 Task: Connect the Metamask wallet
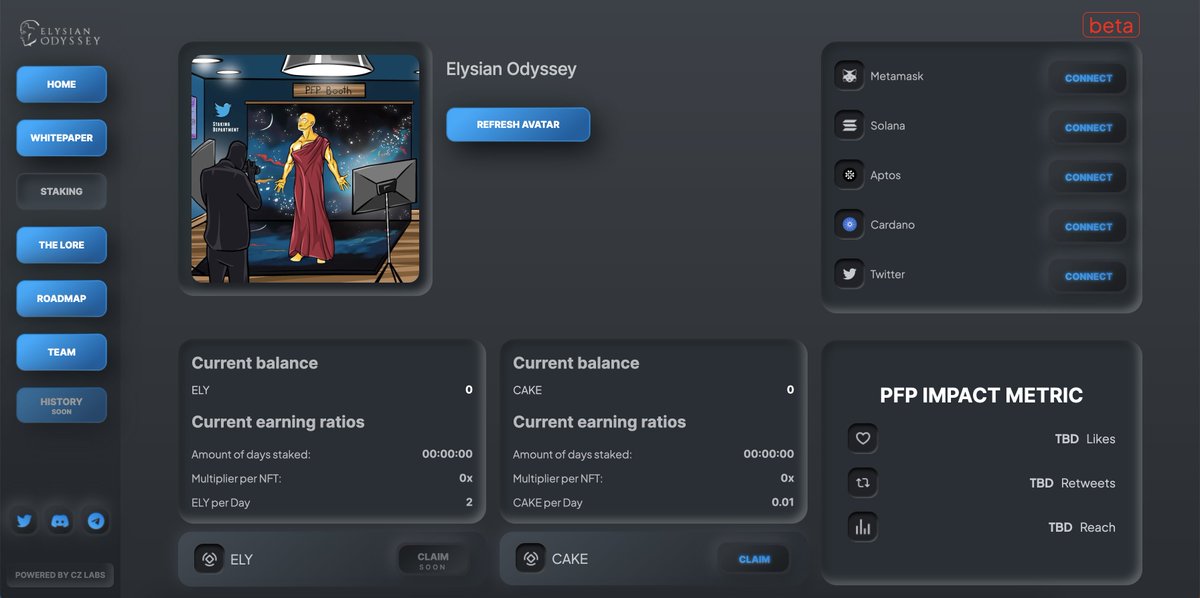[x=1088, y=78]
